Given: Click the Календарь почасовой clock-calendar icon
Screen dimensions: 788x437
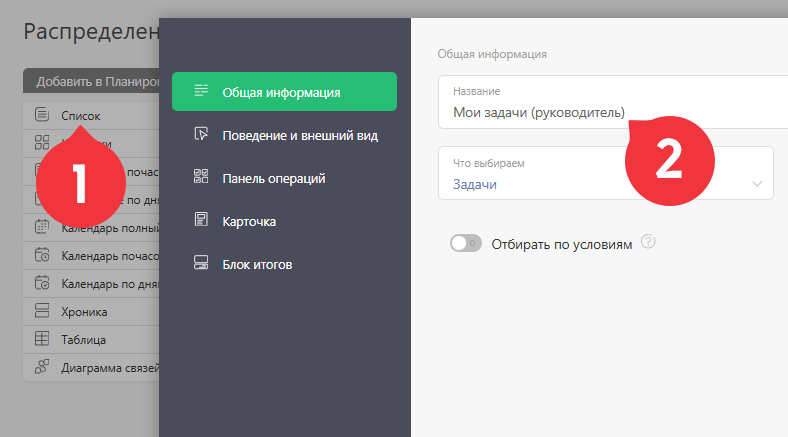Looking at the screenshot, I should pos(42,255).
